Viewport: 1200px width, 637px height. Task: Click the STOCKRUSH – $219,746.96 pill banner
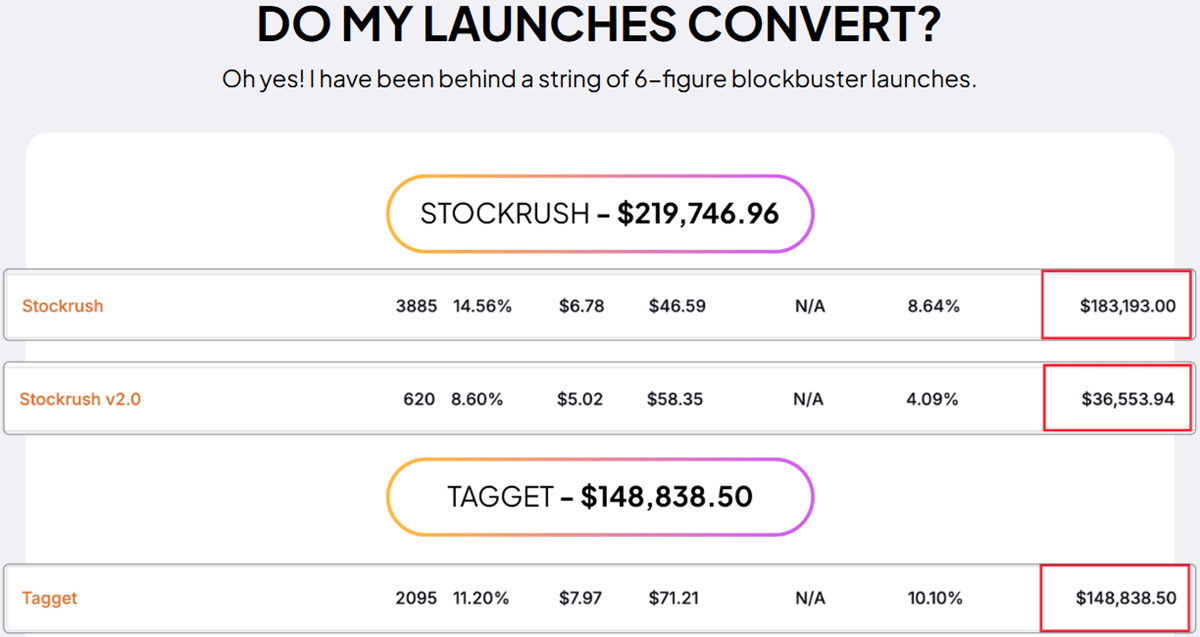[x=600, y=214]
